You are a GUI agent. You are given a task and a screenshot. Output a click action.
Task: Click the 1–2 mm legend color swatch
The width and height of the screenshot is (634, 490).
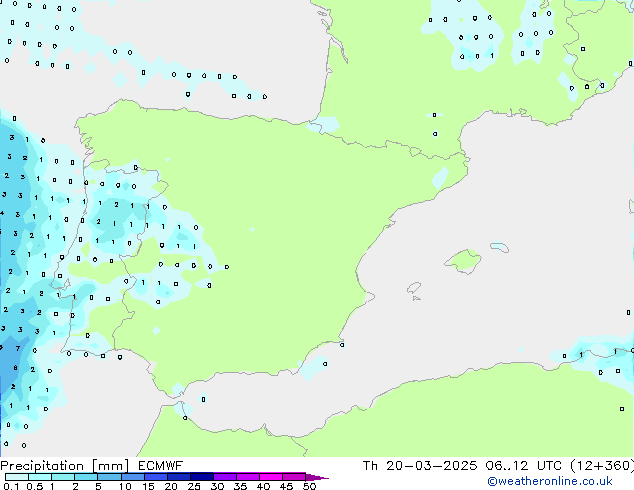pyautogui.click(x=63, y=477)
